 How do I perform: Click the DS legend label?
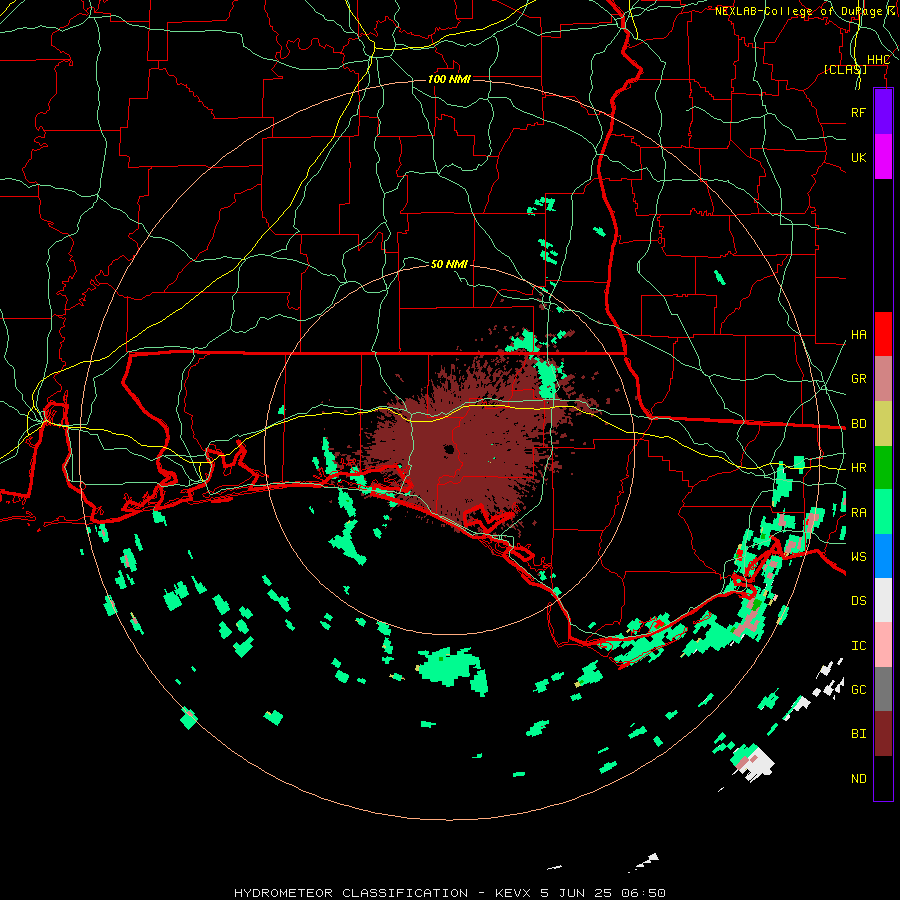pyautogui.click(x=859, y=601)
